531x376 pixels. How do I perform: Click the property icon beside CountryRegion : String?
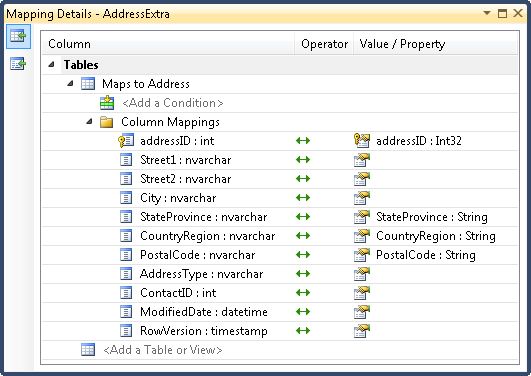click(362, 236)
